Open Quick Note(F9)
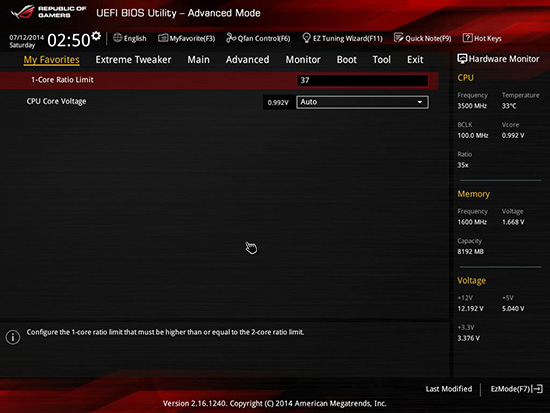550x413 pixels. coord(428,38)
